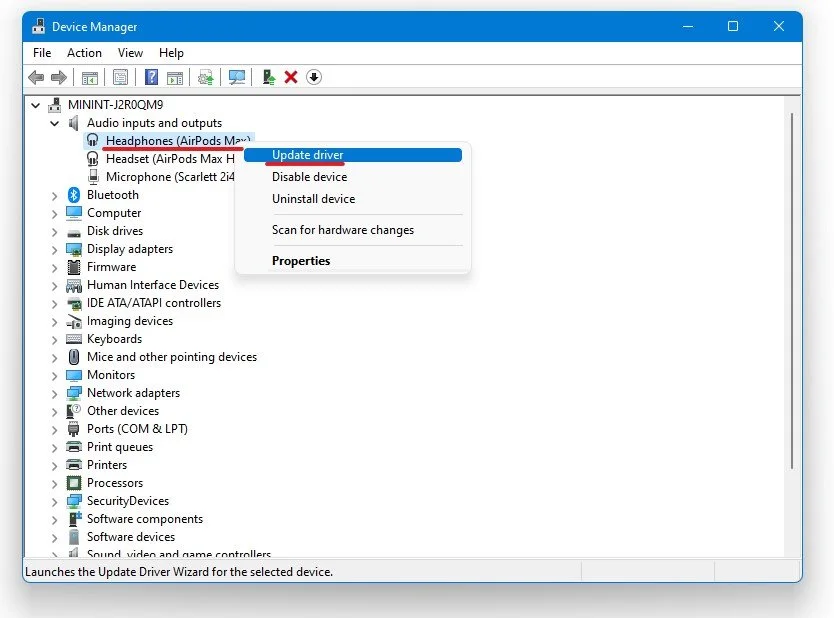Click the Update driver toolbar icon with green arrow
The image size is (834, 618).
click(x=269, y=78)
